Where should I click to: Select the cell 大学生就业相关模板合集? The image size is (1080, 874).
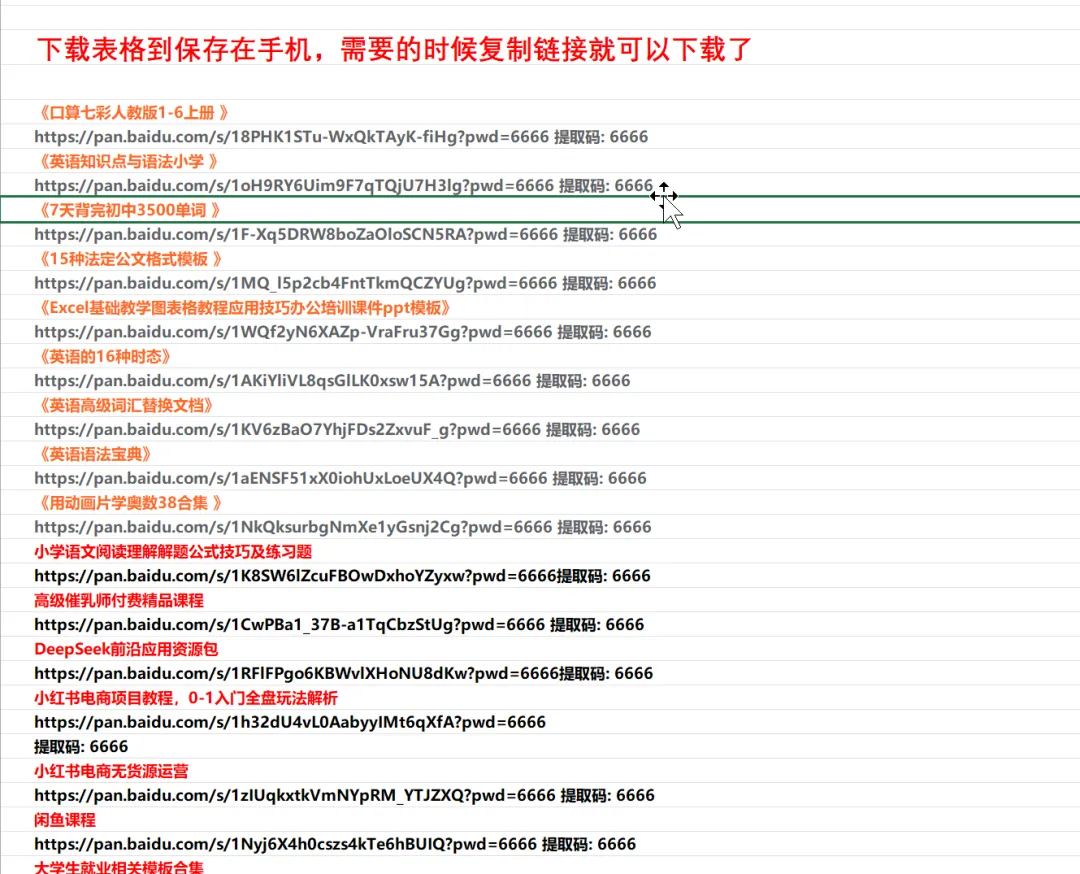118,867
